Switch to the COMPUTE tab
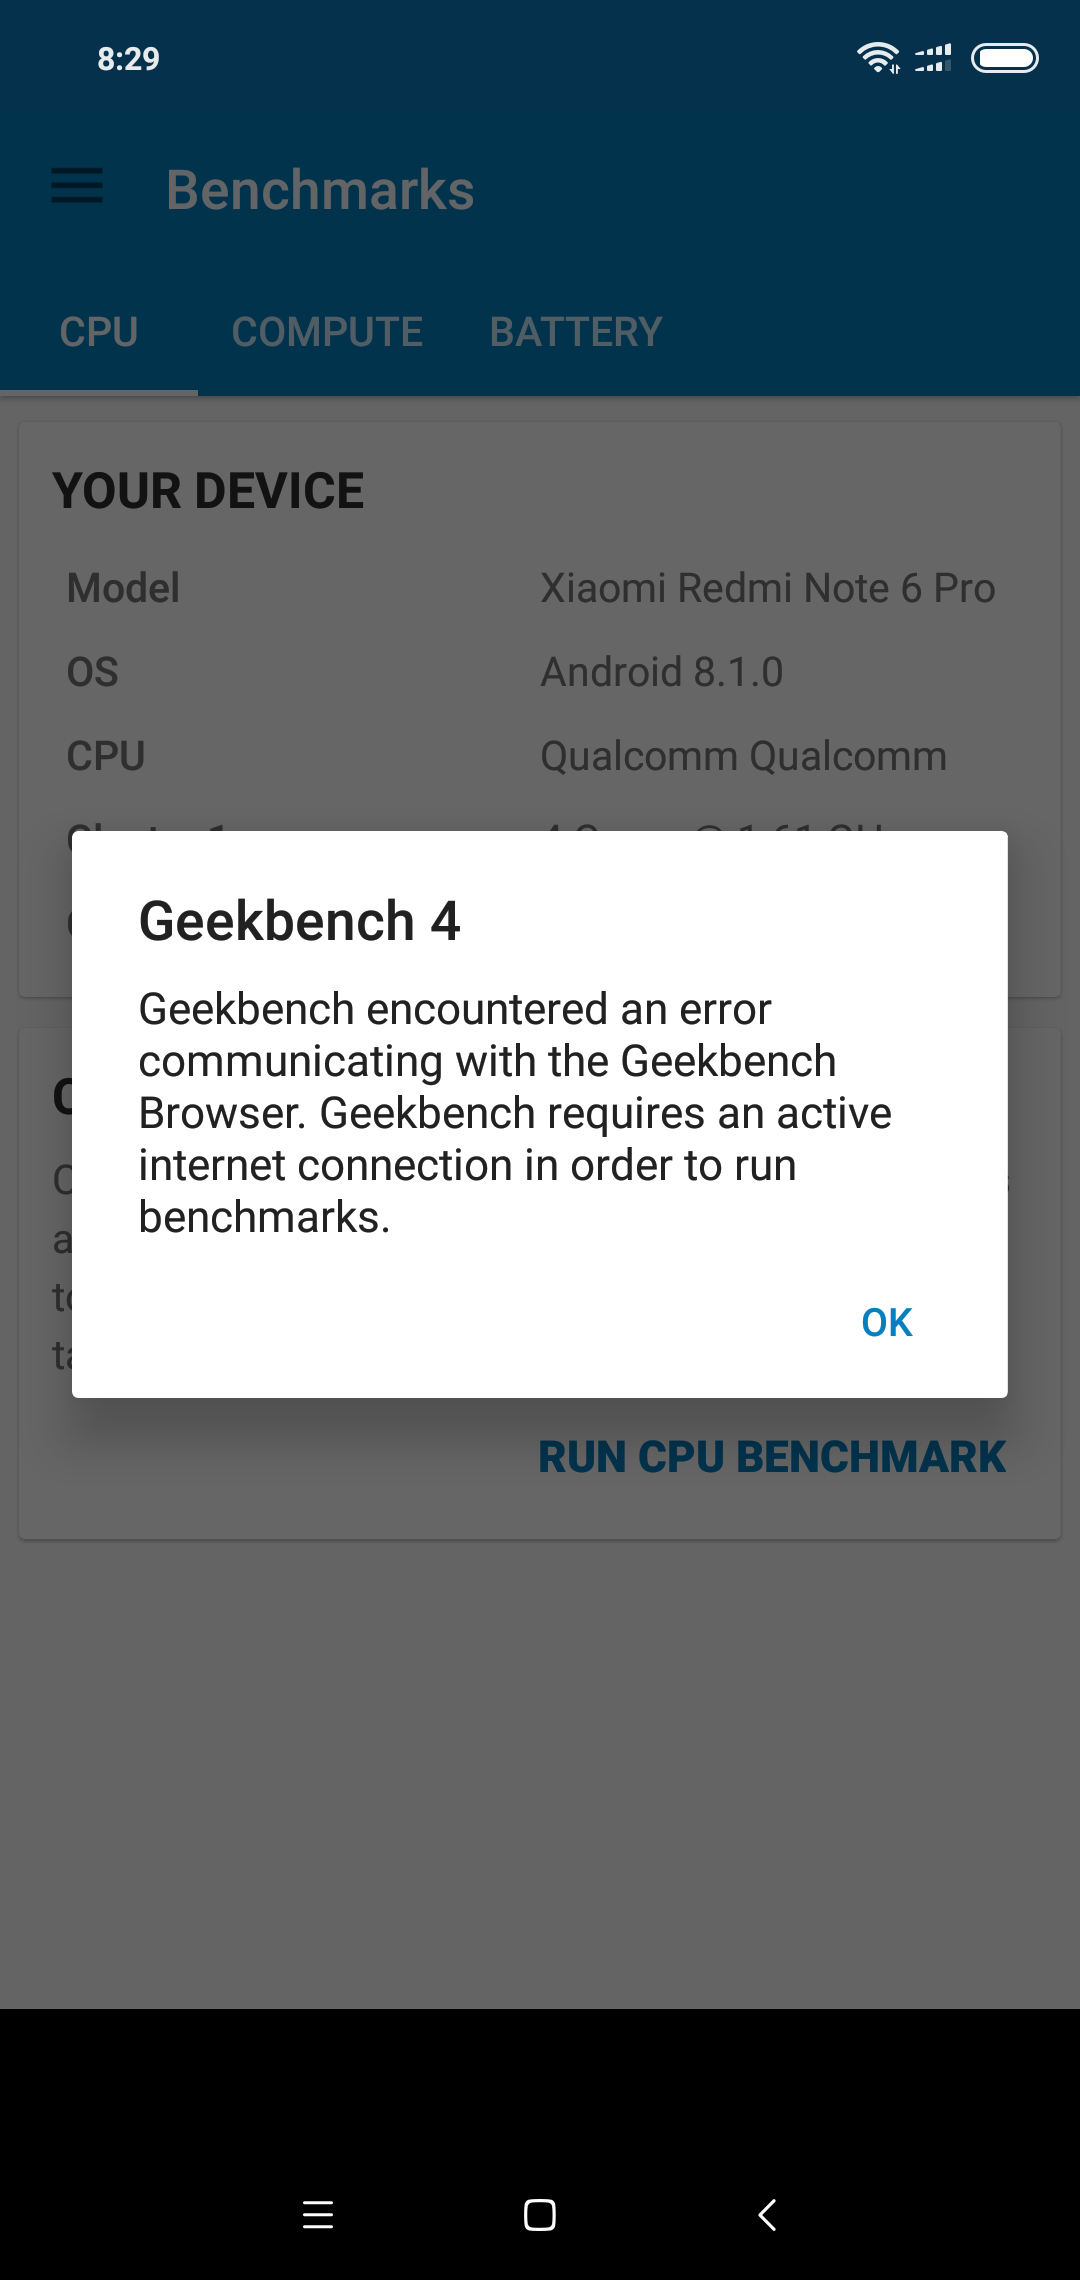 click(x=327, y=332)
